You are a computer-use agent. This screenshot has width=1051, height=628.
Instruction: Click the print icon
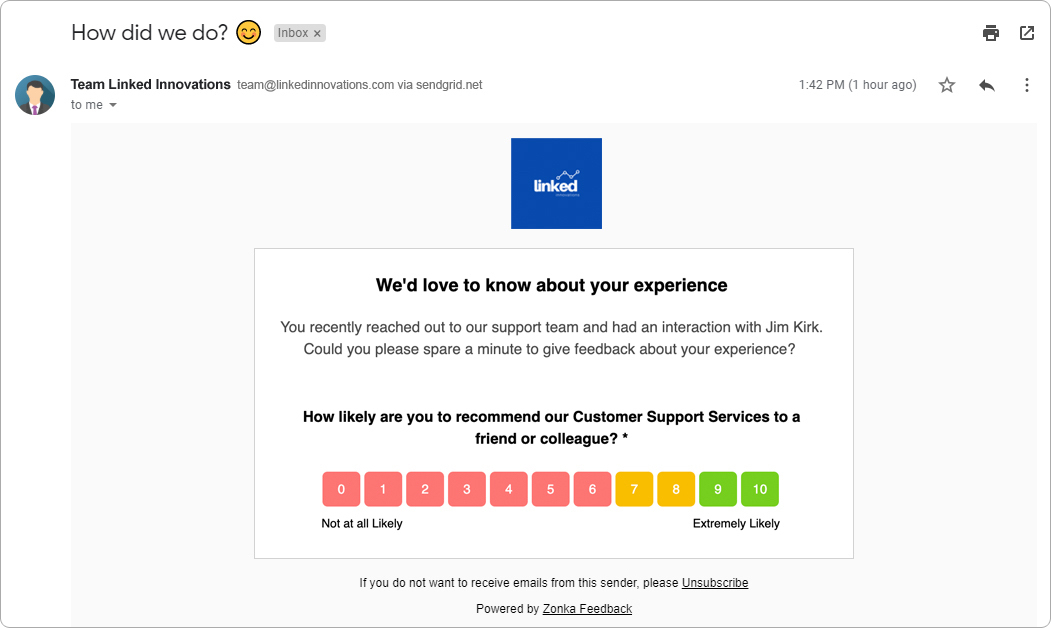[x=990, y=32]
